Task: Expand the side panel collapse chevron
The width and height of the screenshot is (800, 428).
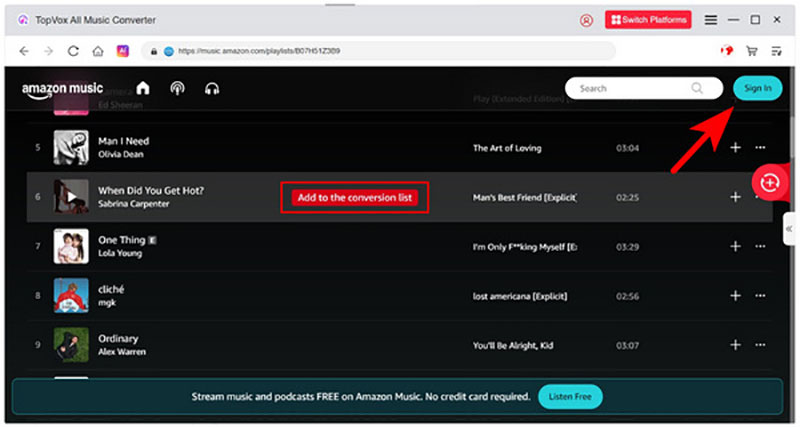Action: click(x=790, y=229)
